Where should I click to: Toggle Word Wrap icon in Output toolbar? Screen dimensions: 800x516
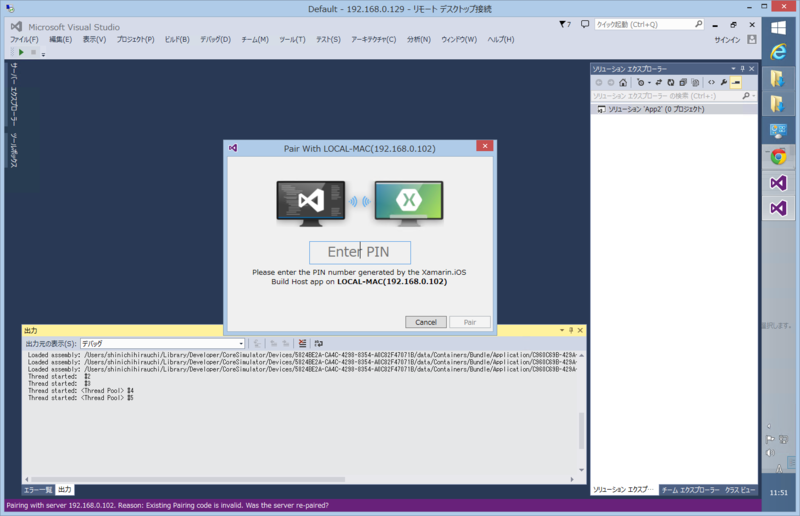pos(319,343)
